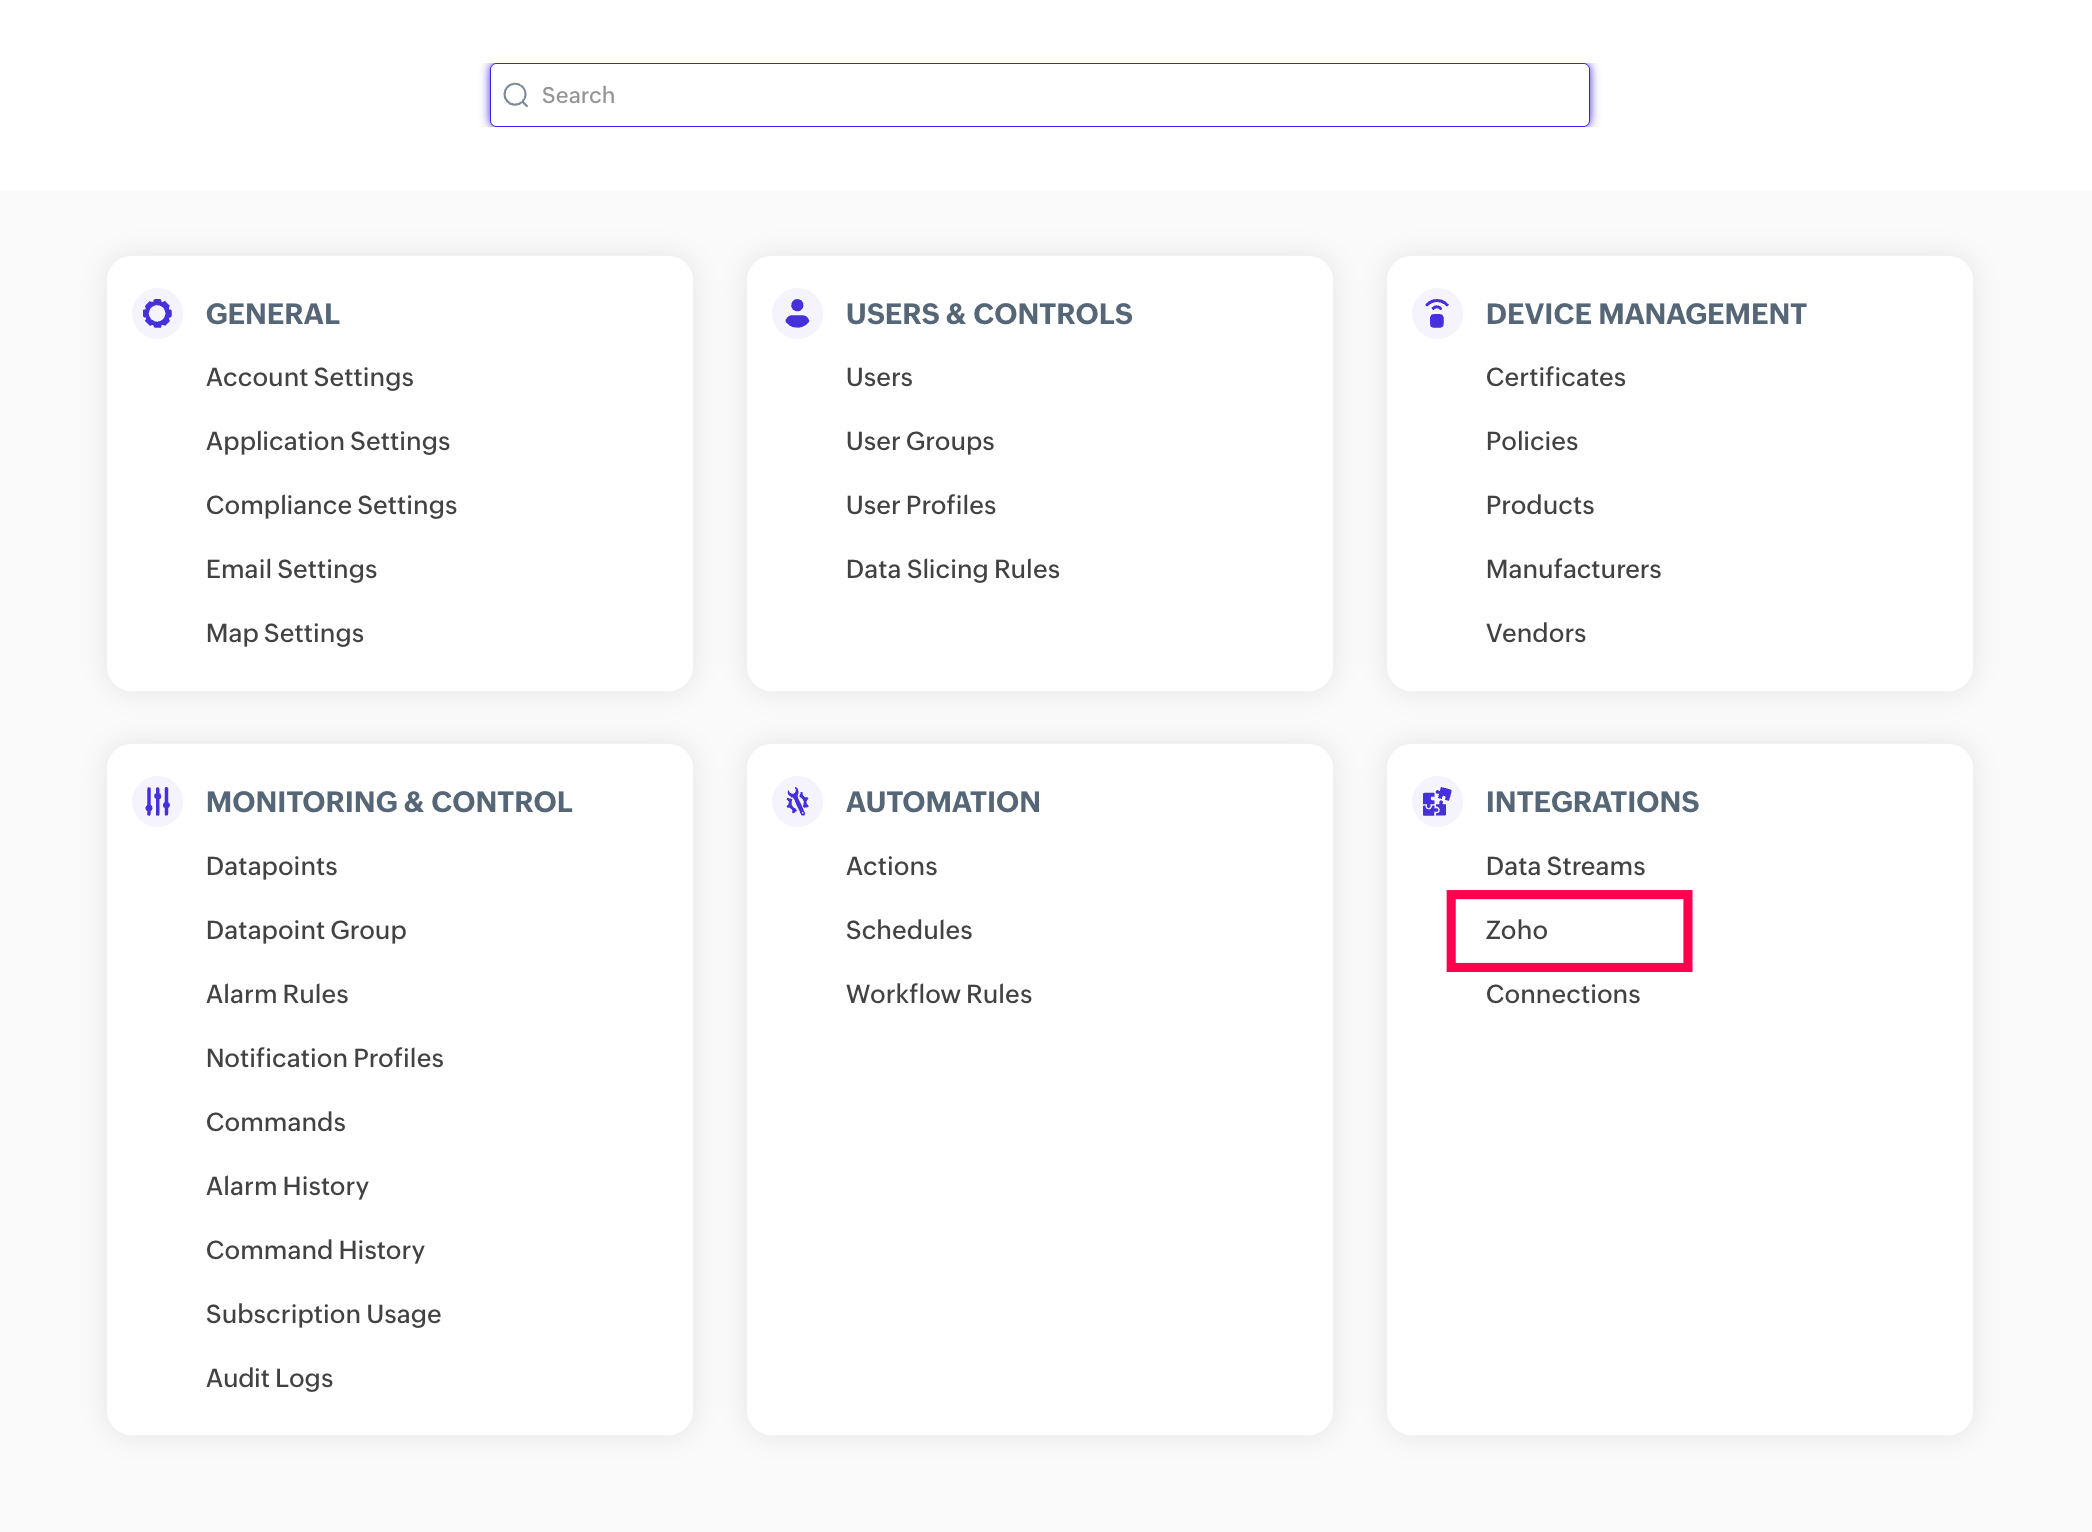2092x1532 pixels.
Task: Select Map Settings
Action: [284, 633]
